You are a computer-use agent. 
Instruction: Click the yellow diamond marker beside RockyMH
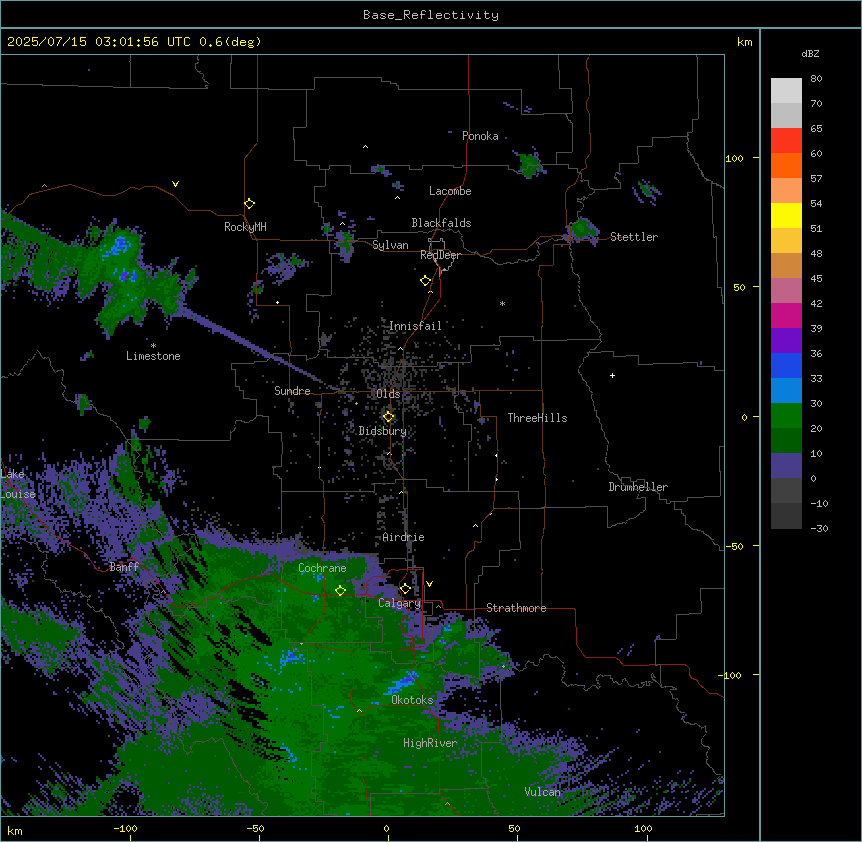click(250, 204)
